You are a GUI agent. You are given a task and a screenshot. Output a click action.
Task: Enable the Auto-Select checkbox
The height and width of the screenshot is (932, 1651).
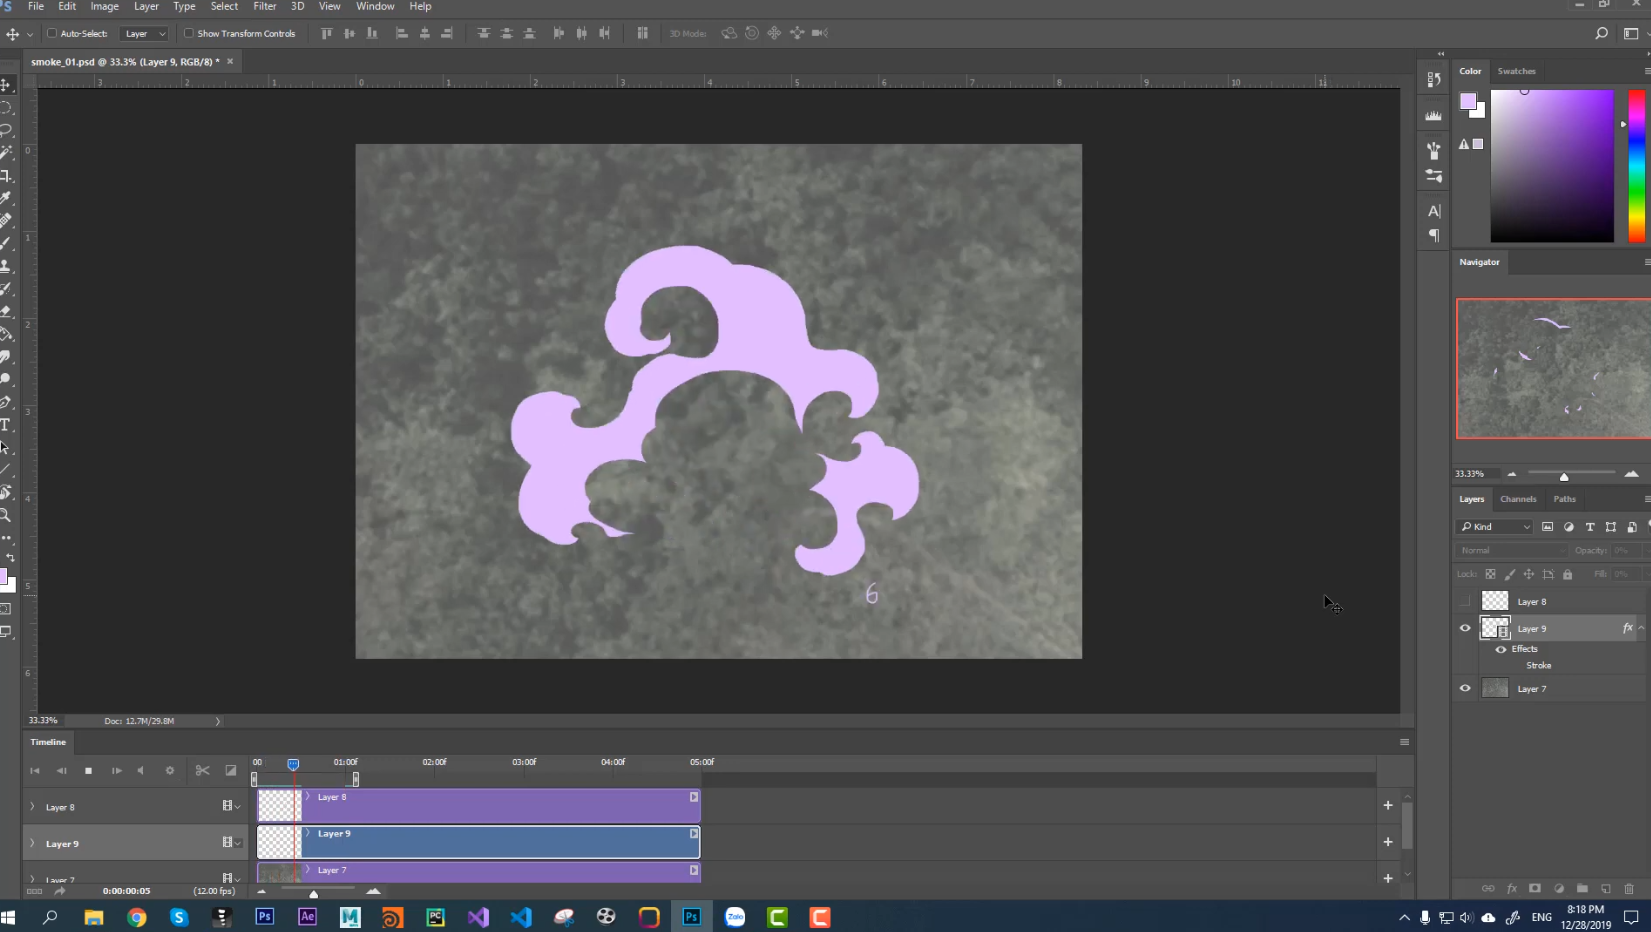click(x=52, y=33)
